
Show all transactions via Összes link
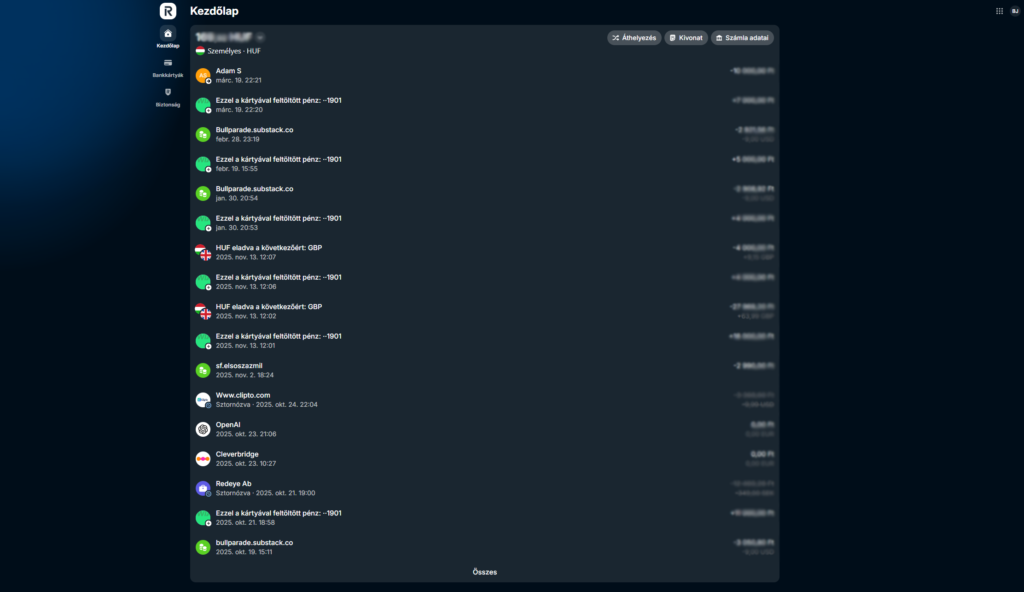(485, 572)
